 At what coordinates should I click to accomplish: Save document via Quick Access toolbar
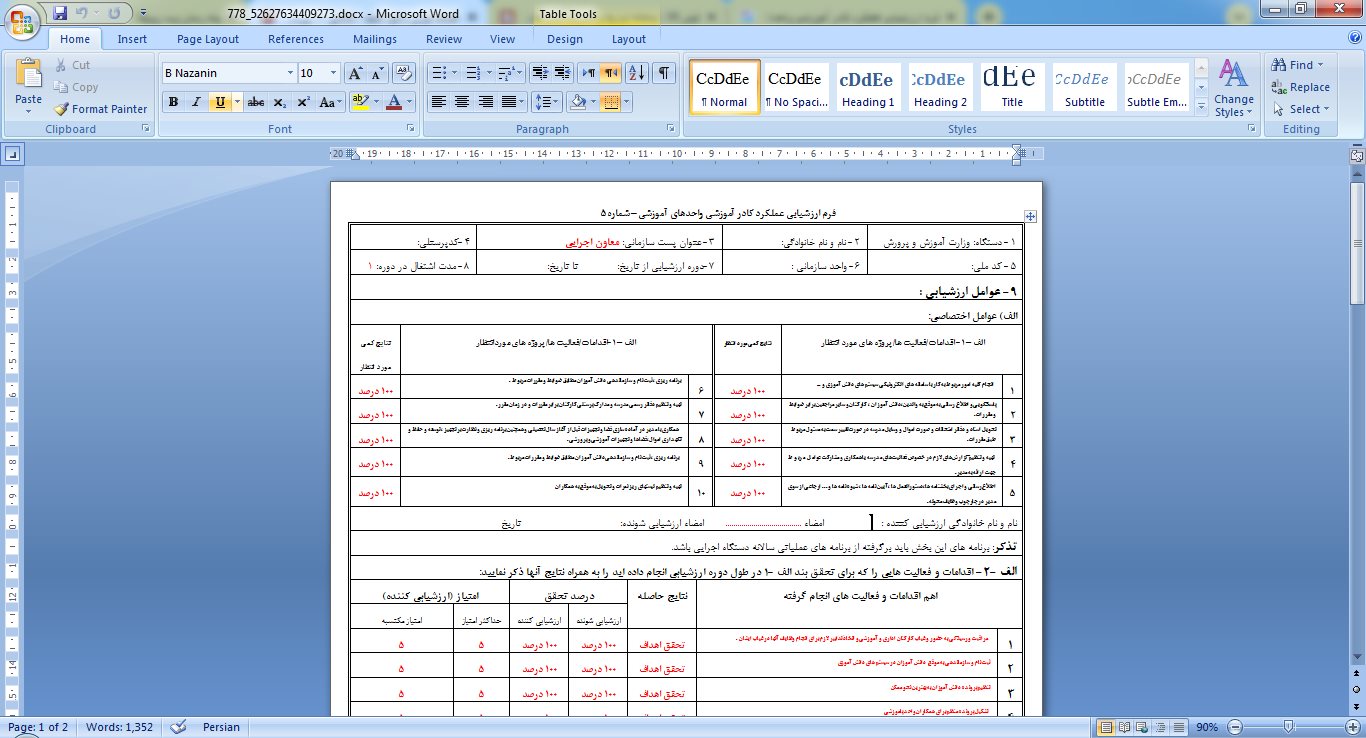click(x=60, y=13)
